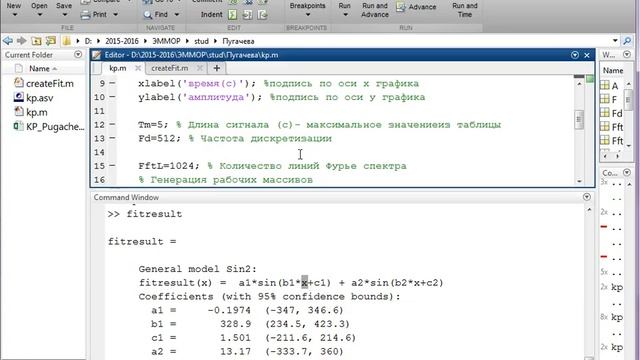Toggle breakpoint on line 9
640x360 pixels.
(x=112, y=84)
